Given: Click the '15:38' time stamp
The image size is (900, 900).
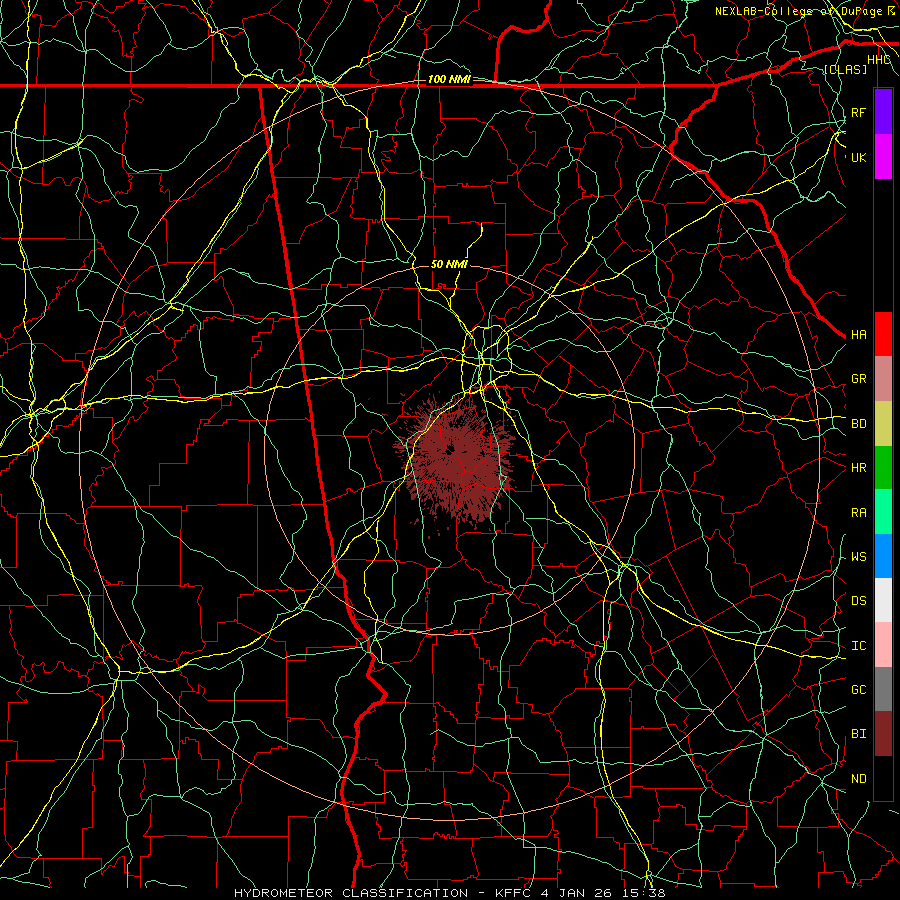Looking at the screenshot, I should (646, 893).
